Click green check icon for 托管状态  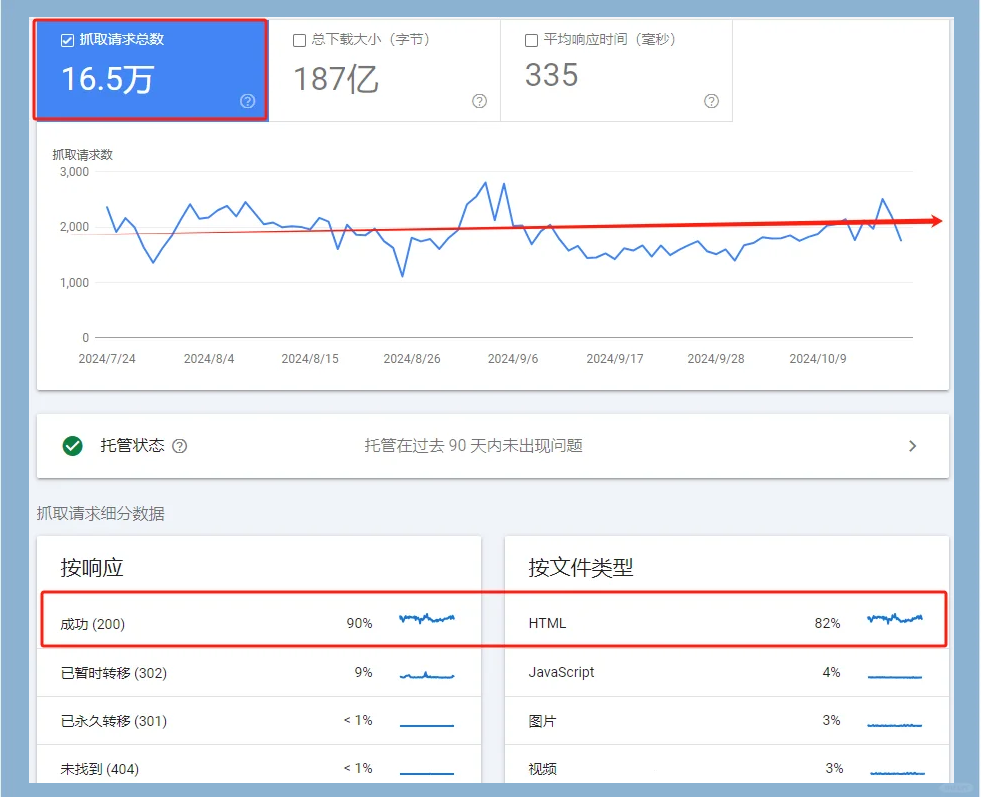pos(73,446)
